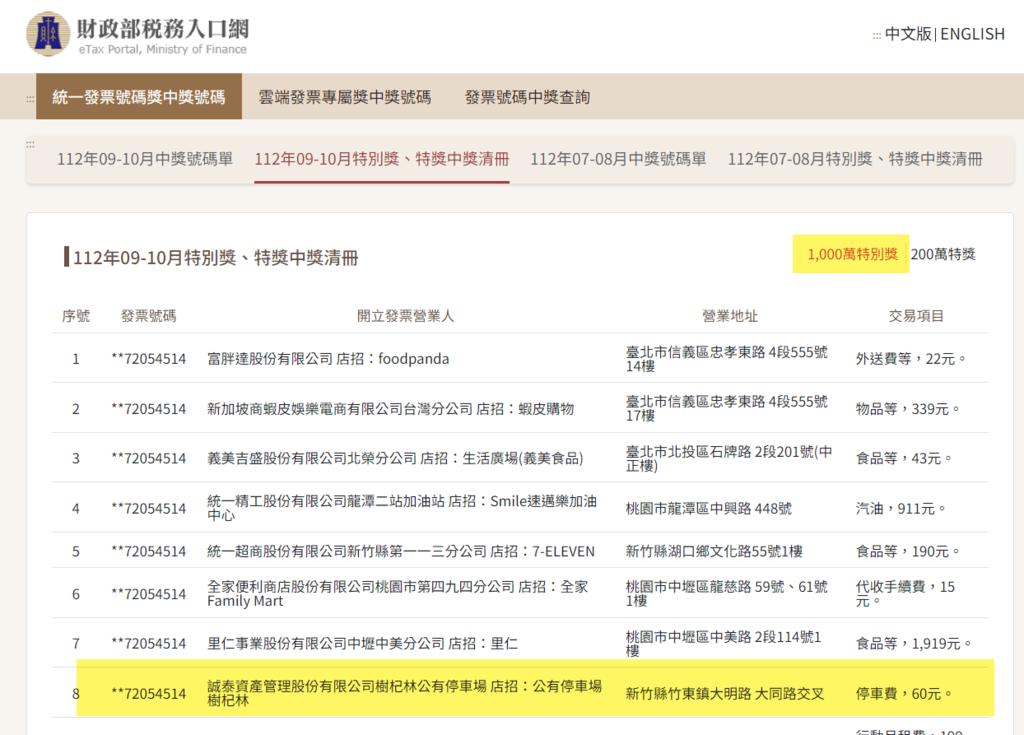The height and width of the screenshot is (735, 1024).
Task: Select the 蝦皮購物 vendor cell
Action: (x=391, y=409)
